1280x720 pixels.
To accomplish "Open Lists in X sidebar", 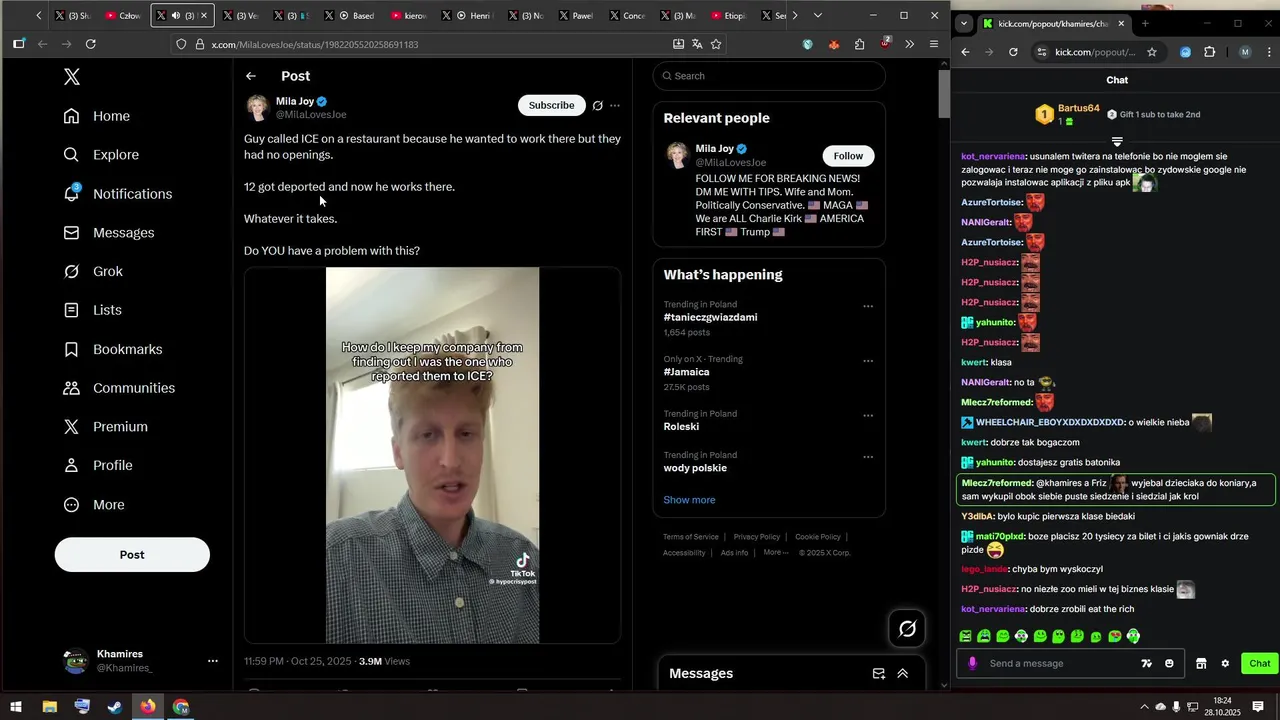I will coord(92,310).
